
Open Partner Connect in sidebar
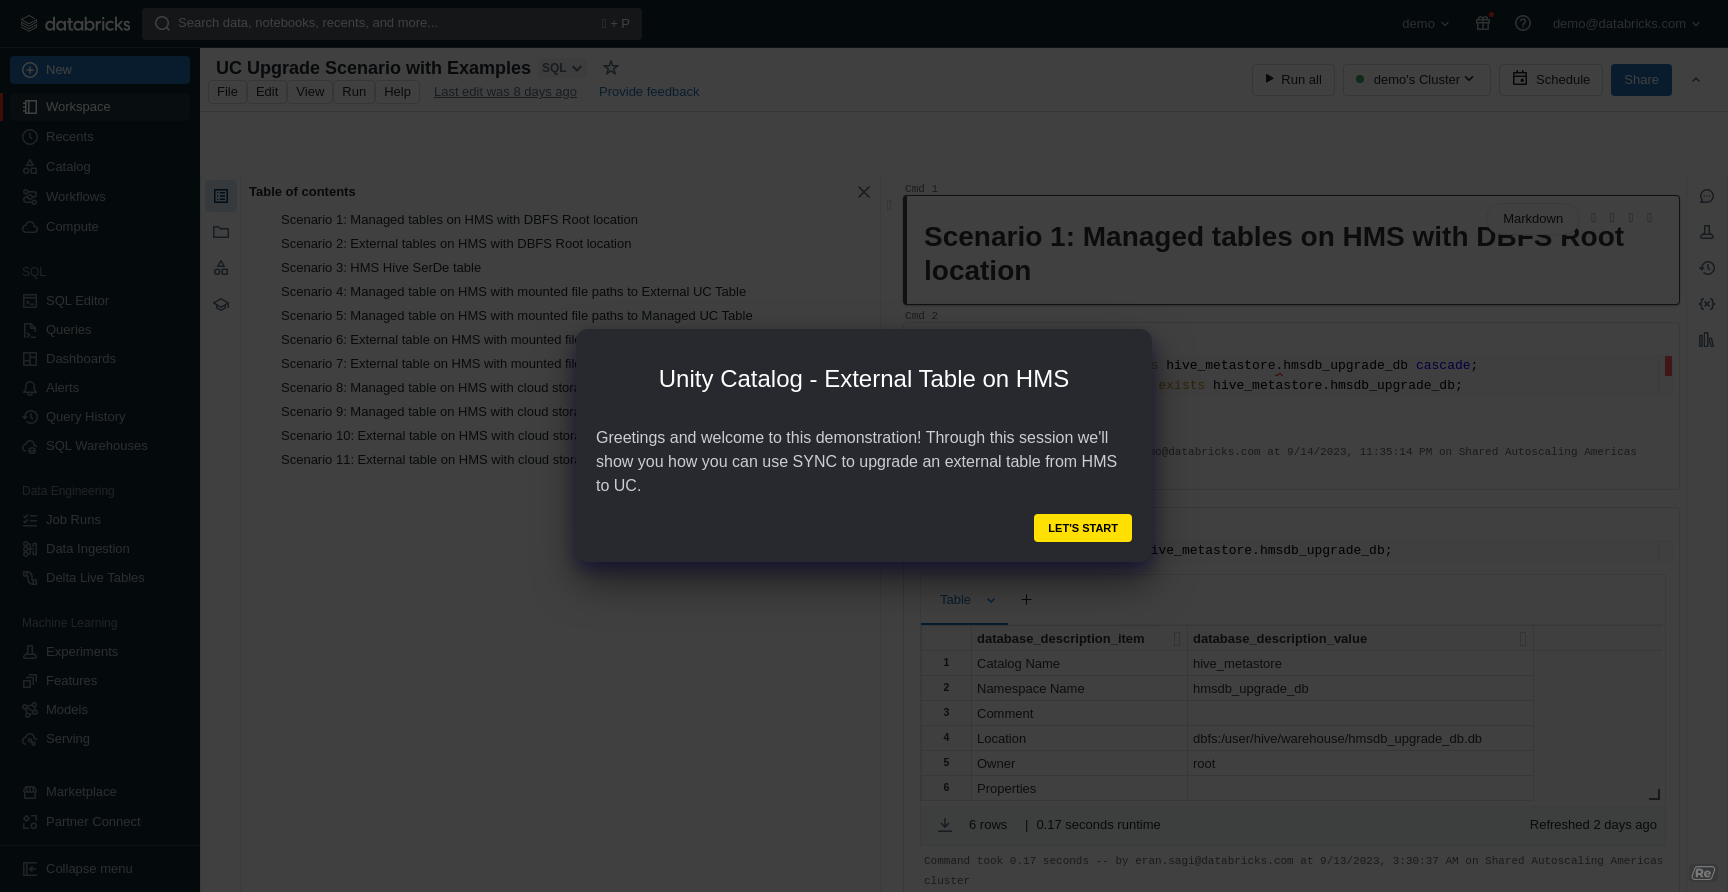point(100,822)
